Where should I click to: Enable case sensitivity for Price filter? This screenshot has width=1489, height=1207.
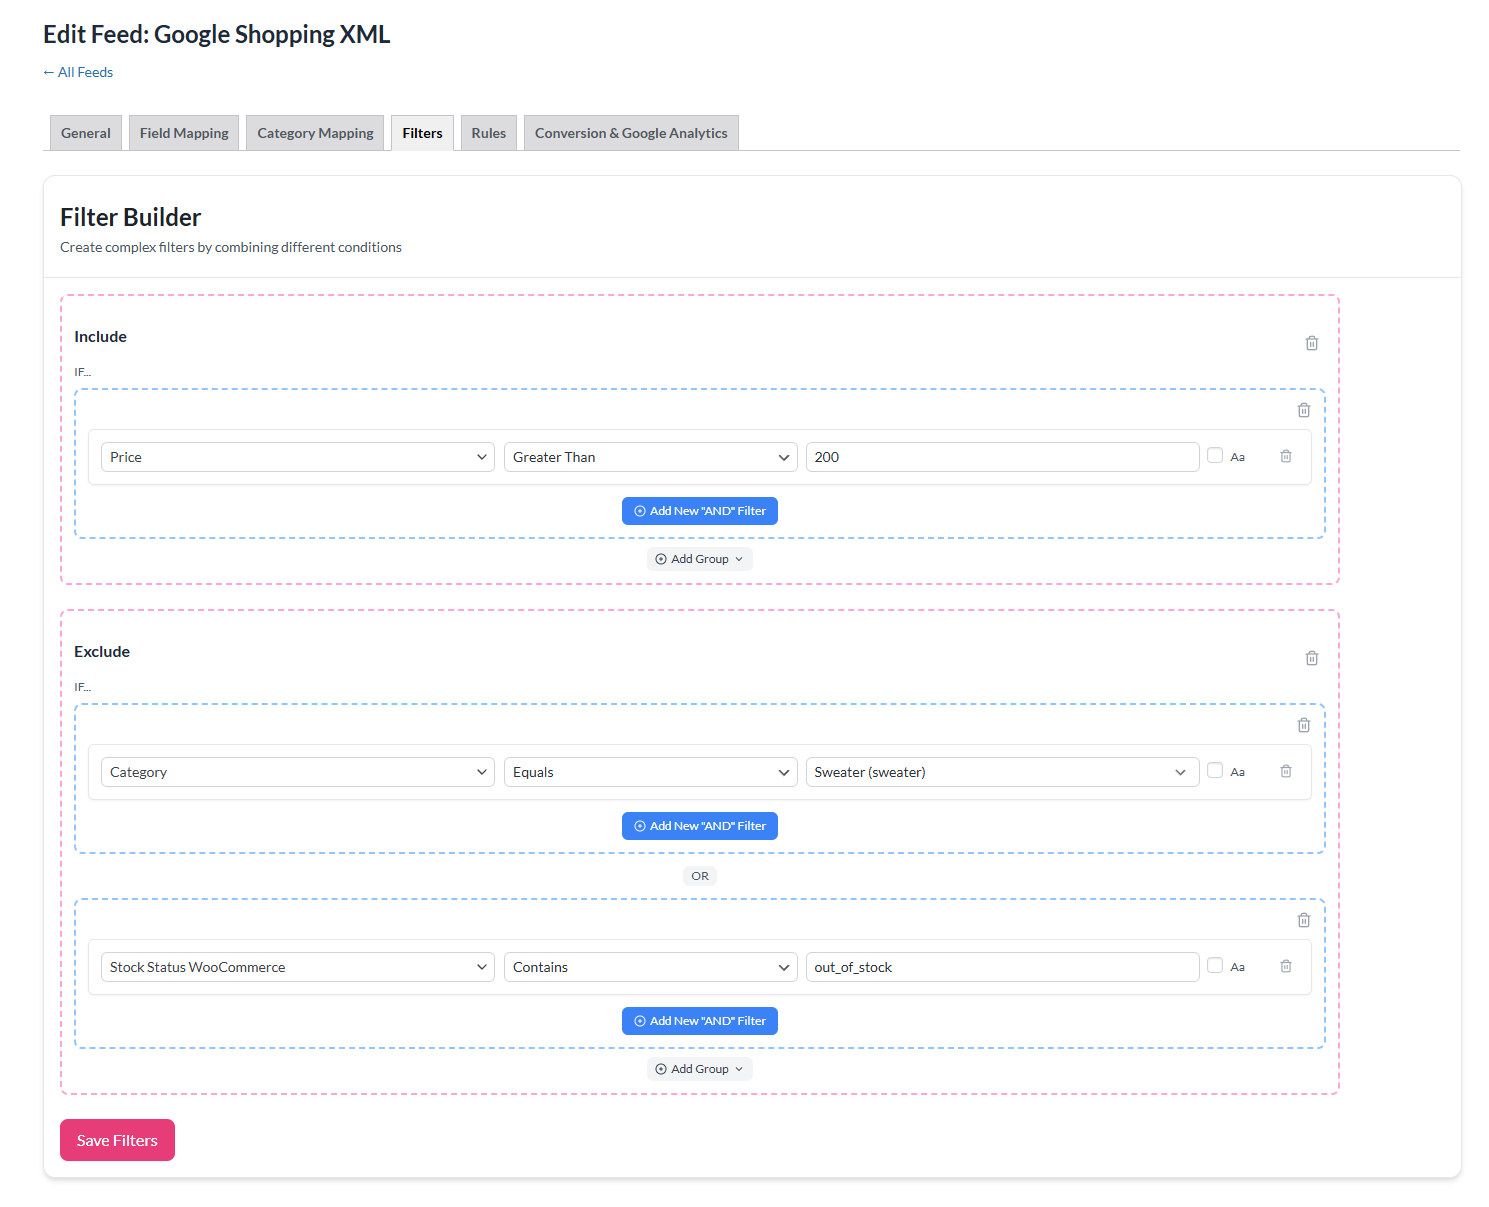click(x=1215, y=455)
